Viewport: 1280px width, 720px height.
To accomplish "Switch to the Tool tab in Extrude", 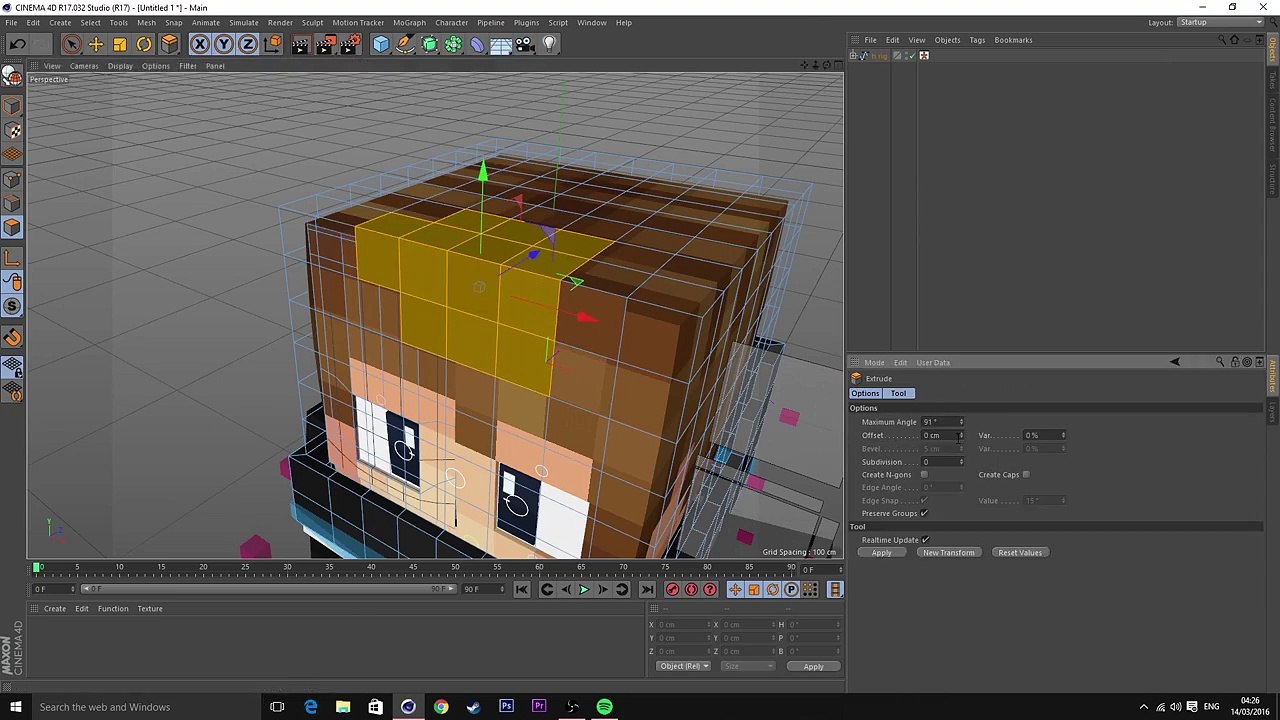I will [x=898, y=393].
